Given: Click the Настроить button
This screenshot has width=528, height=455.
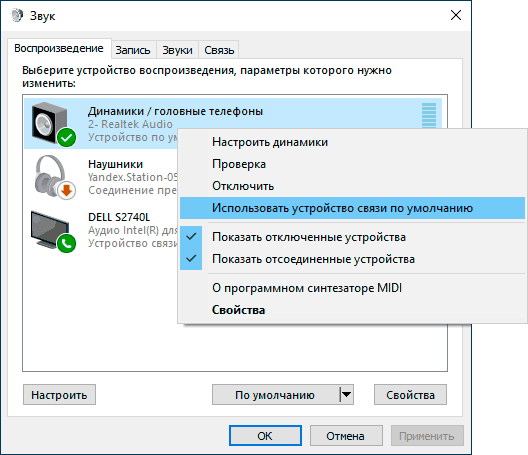Looking at the screenshot, I should (x=59, y=395).
